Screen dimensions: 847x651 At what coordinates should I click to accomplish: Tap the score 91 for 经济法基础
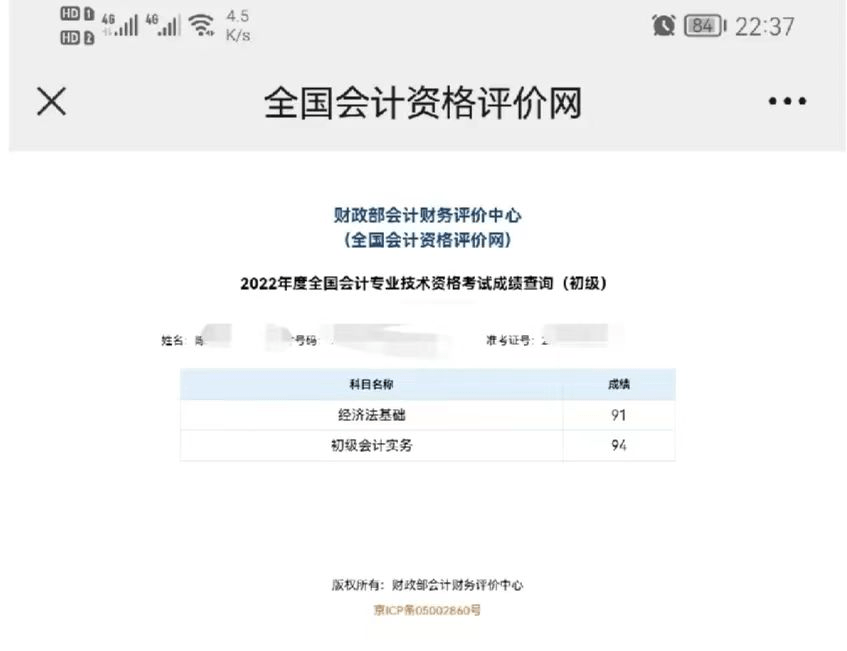point(617,415)
